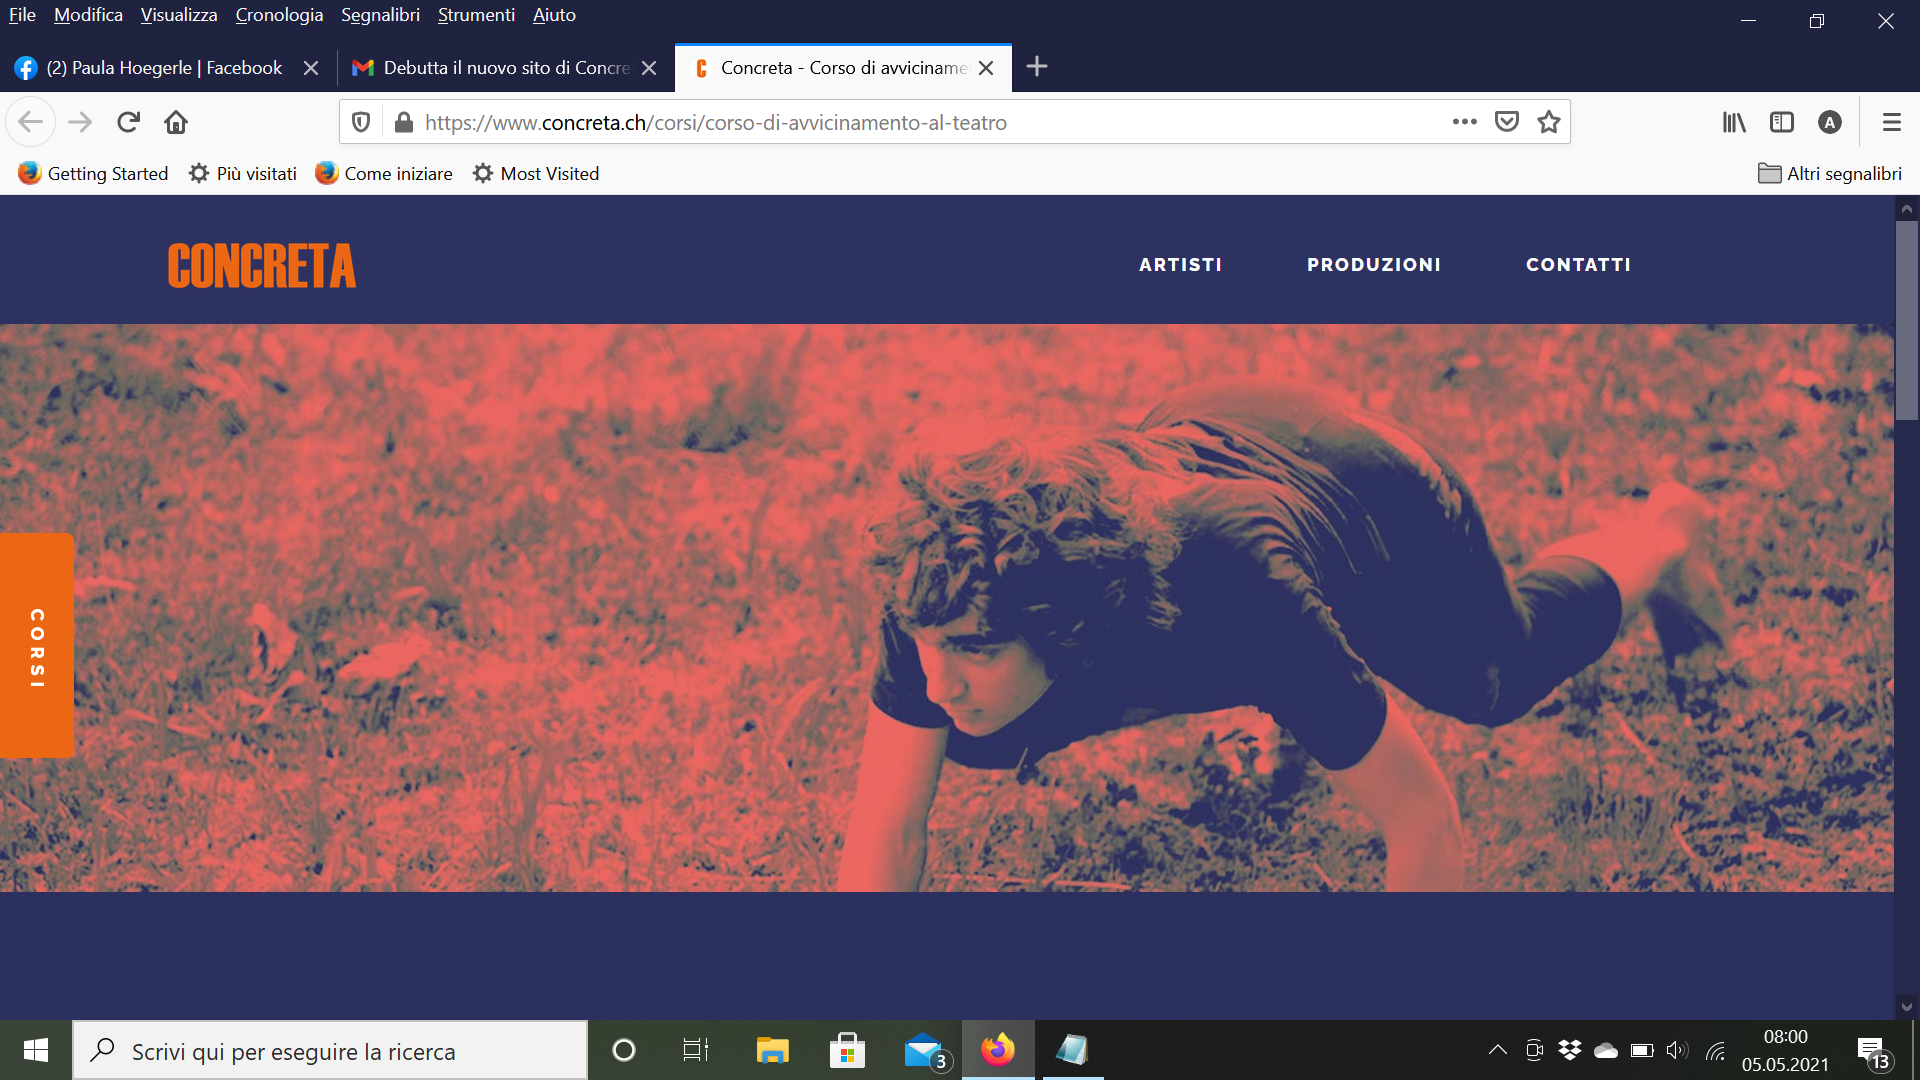Open Altri segnalibri folder
Screen dimensions: 1920x1080
click(x=1830, y=173)
